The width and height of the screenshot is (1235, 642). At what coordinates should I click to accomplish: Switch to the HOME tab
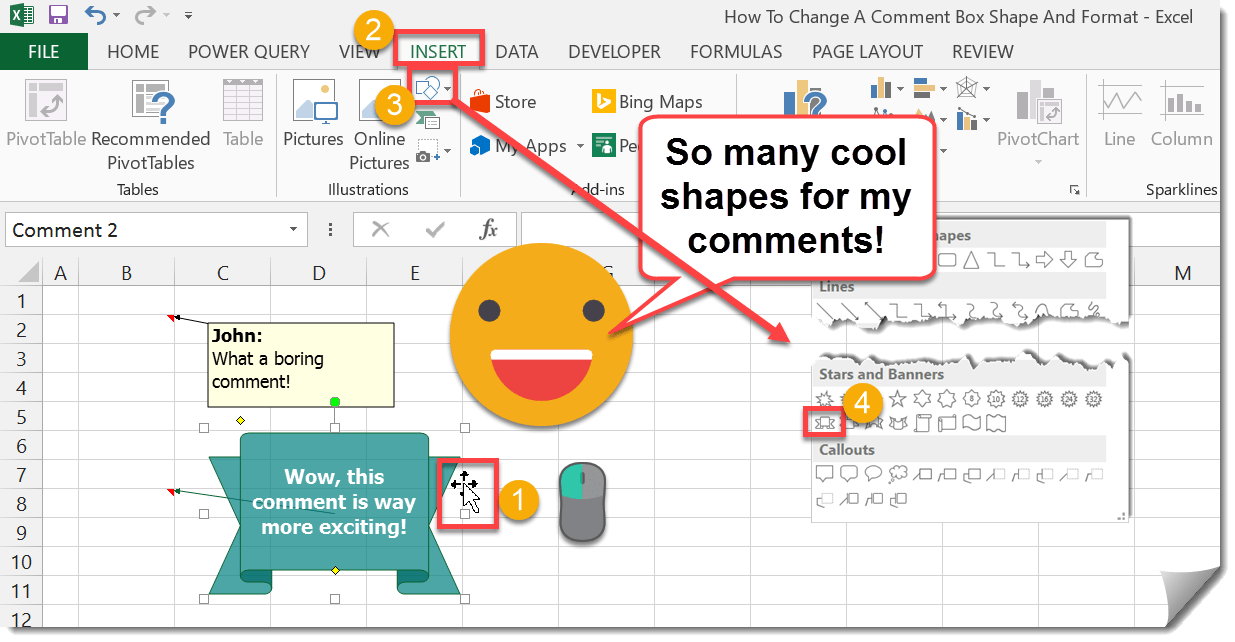[x=133, y=51]
